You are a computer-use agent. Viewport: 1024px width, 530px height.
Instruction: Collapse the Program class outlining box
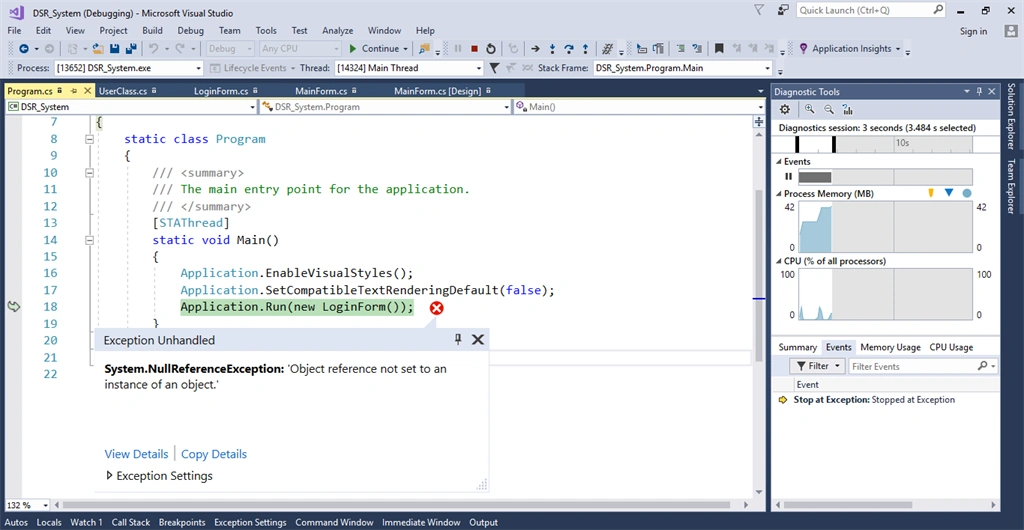(89, 139)
